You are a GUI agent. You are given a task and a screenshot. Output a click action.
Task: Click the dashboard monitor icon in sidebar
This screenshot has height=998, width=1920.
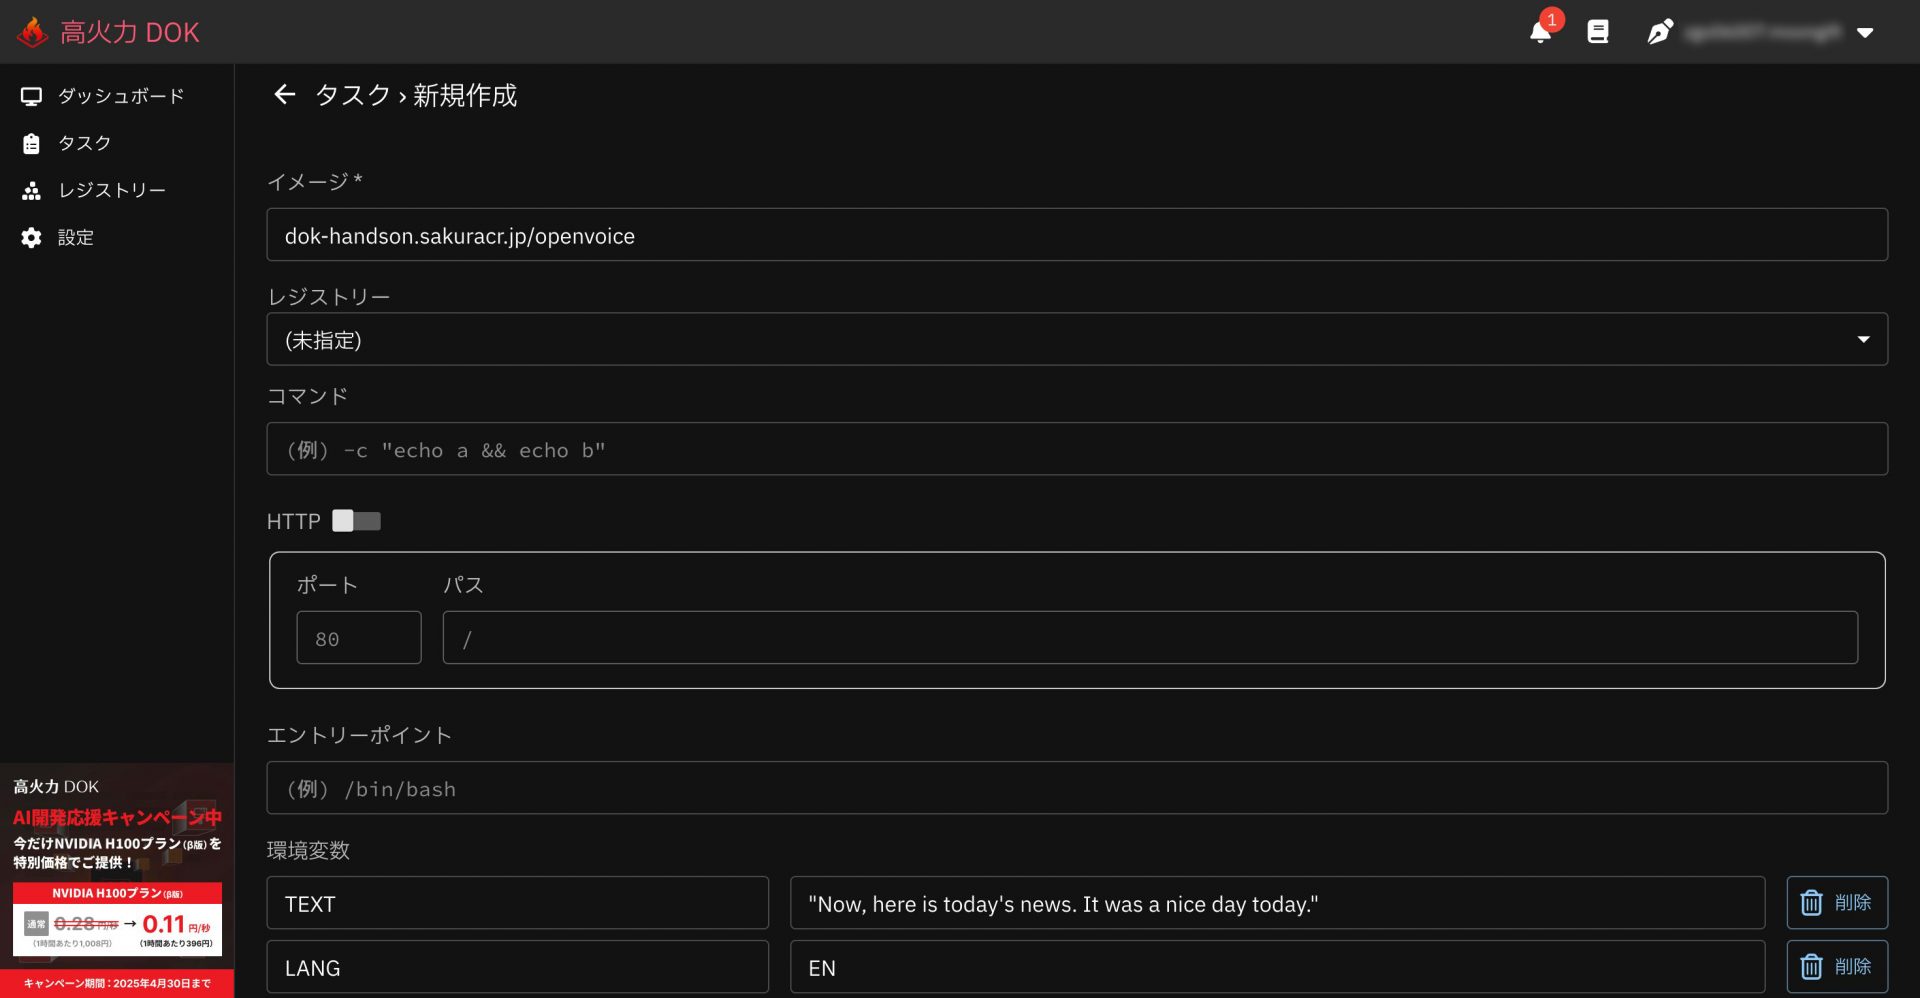(31, 96)
